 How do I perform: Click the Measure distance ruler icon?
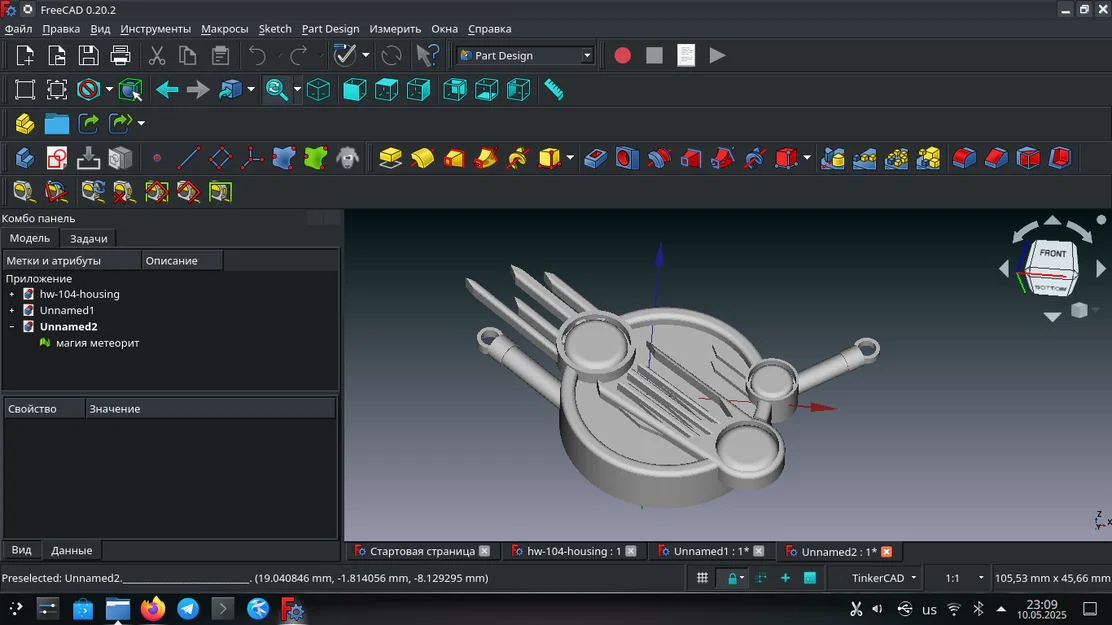pyautogui.click(x=554, y=89)
